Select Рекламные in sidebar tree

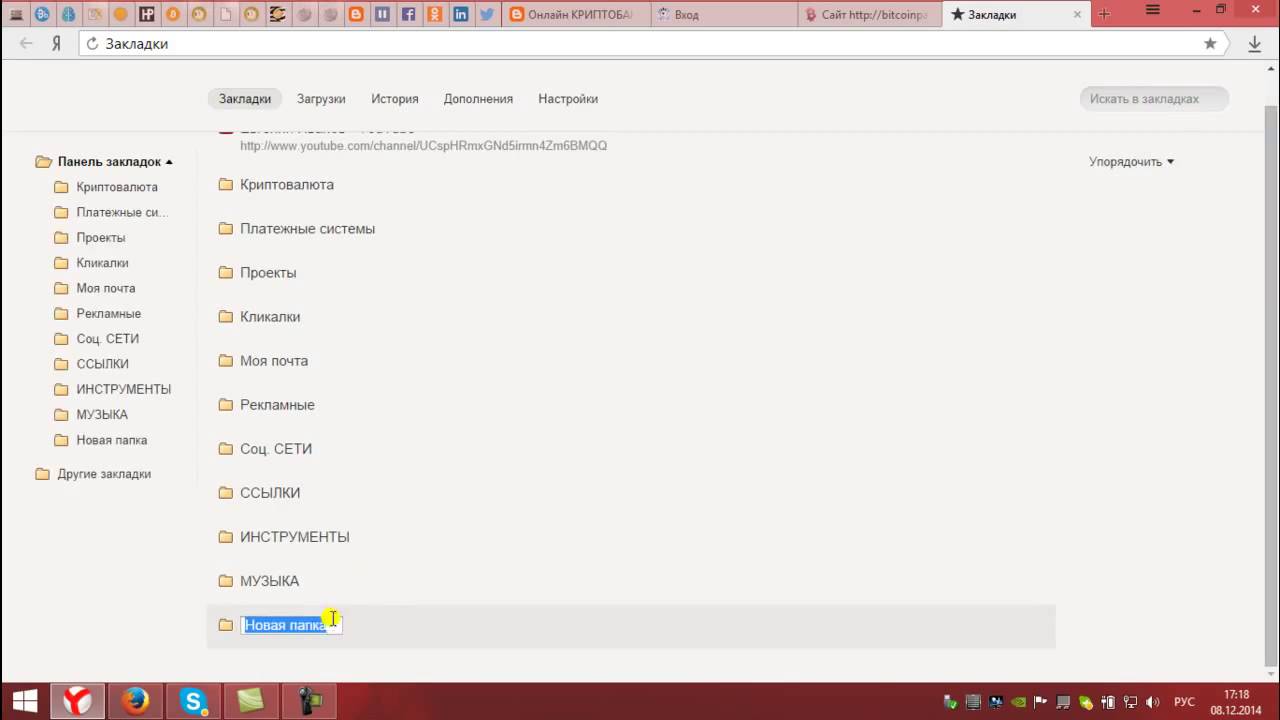[x=109, y=313]
